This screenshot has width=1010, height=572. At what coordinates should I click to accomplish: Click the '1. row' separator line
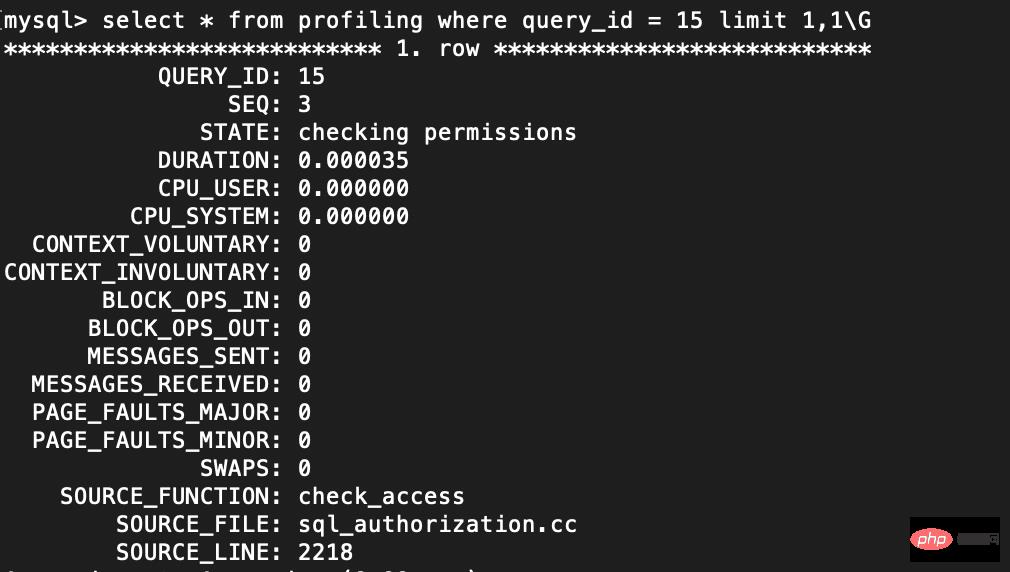(x=436, y=48)
